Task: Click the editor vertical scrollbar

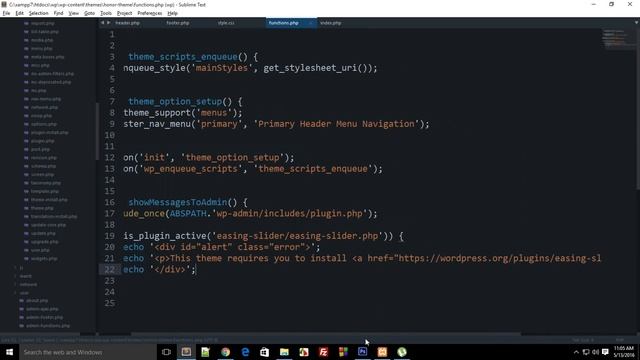Action: [x=638, y=108]
